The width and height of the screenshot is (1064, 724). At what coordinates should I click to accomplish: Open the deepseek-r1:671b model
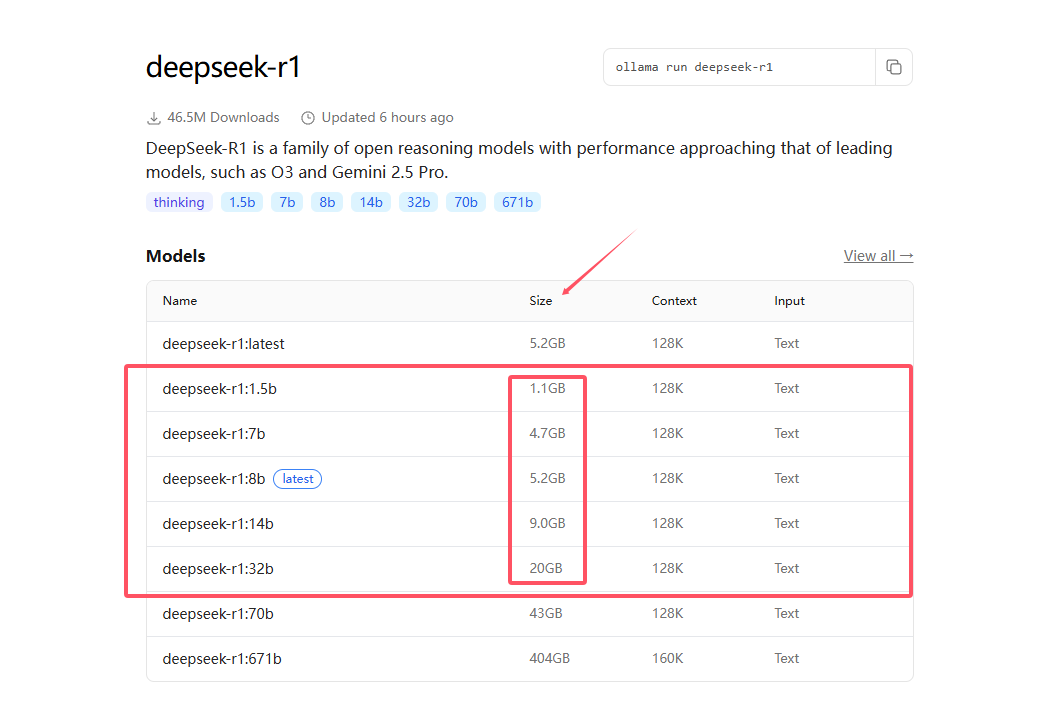222,659
